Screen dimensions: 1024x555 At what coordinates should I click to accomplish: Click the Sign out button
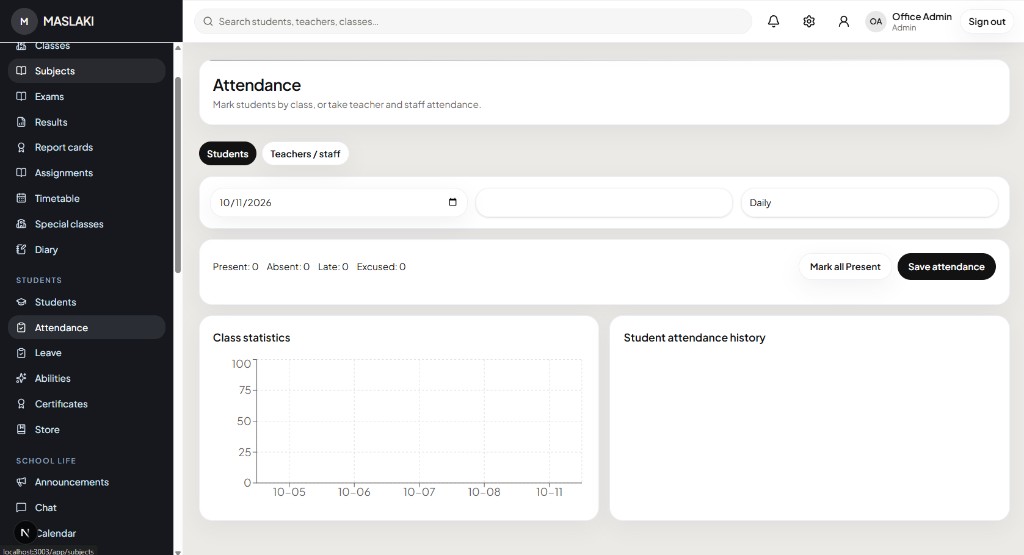[x=986, y=22]
